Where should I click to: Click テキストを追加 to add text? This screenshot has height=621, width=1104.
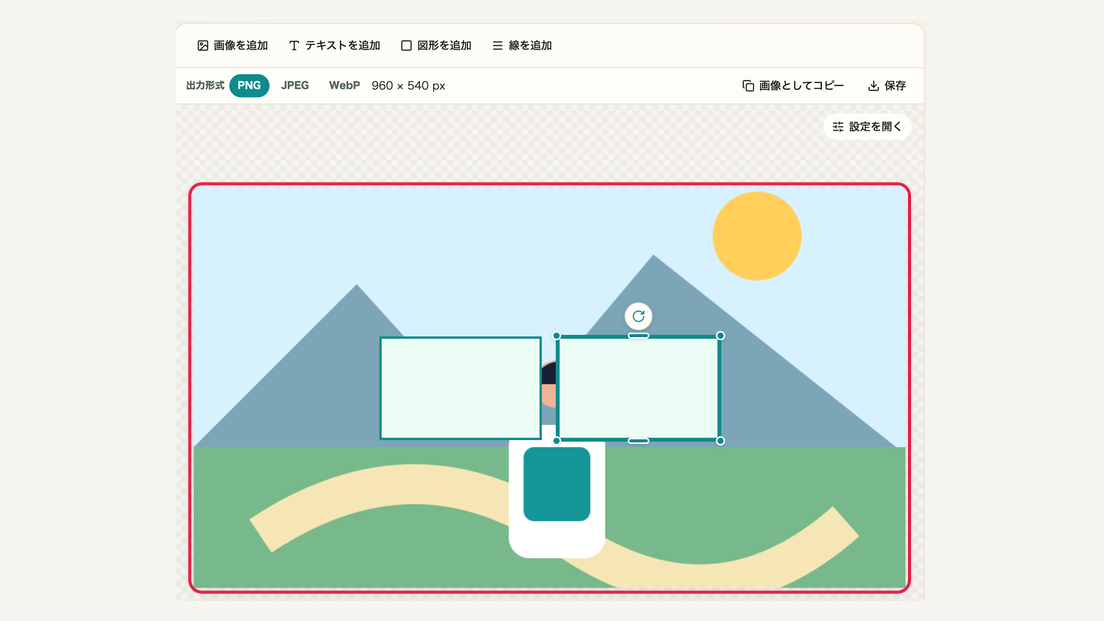coord(334,46)
